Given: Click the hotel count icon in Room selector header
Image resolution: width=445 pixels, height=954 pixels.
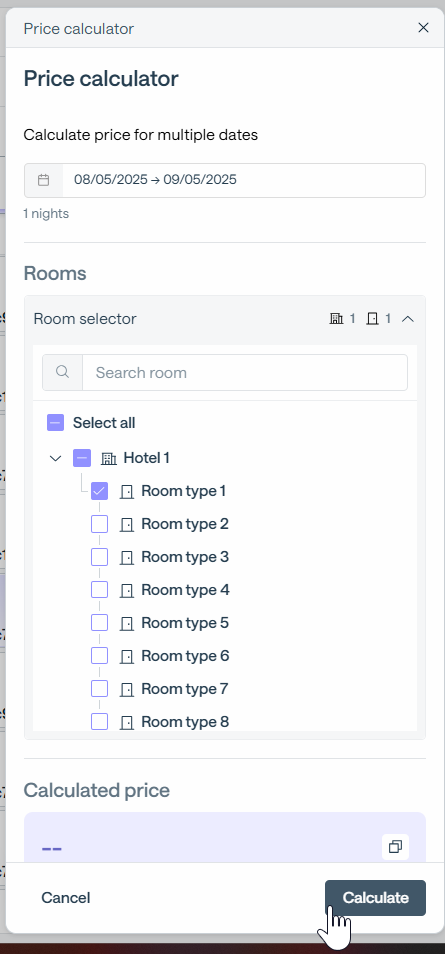Looking at the screenshot, I should [336, 318].
